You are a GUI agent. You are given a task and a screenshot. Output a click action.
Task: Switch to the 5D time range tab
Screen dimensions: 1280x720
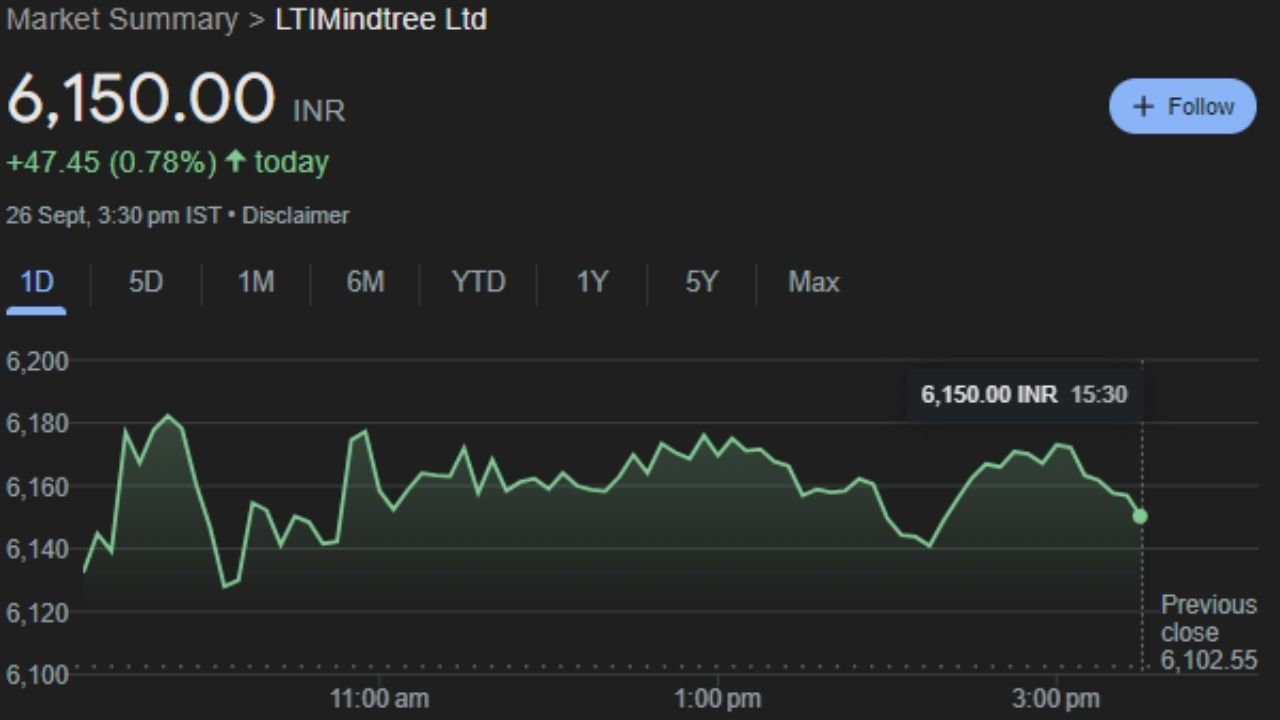145,282
